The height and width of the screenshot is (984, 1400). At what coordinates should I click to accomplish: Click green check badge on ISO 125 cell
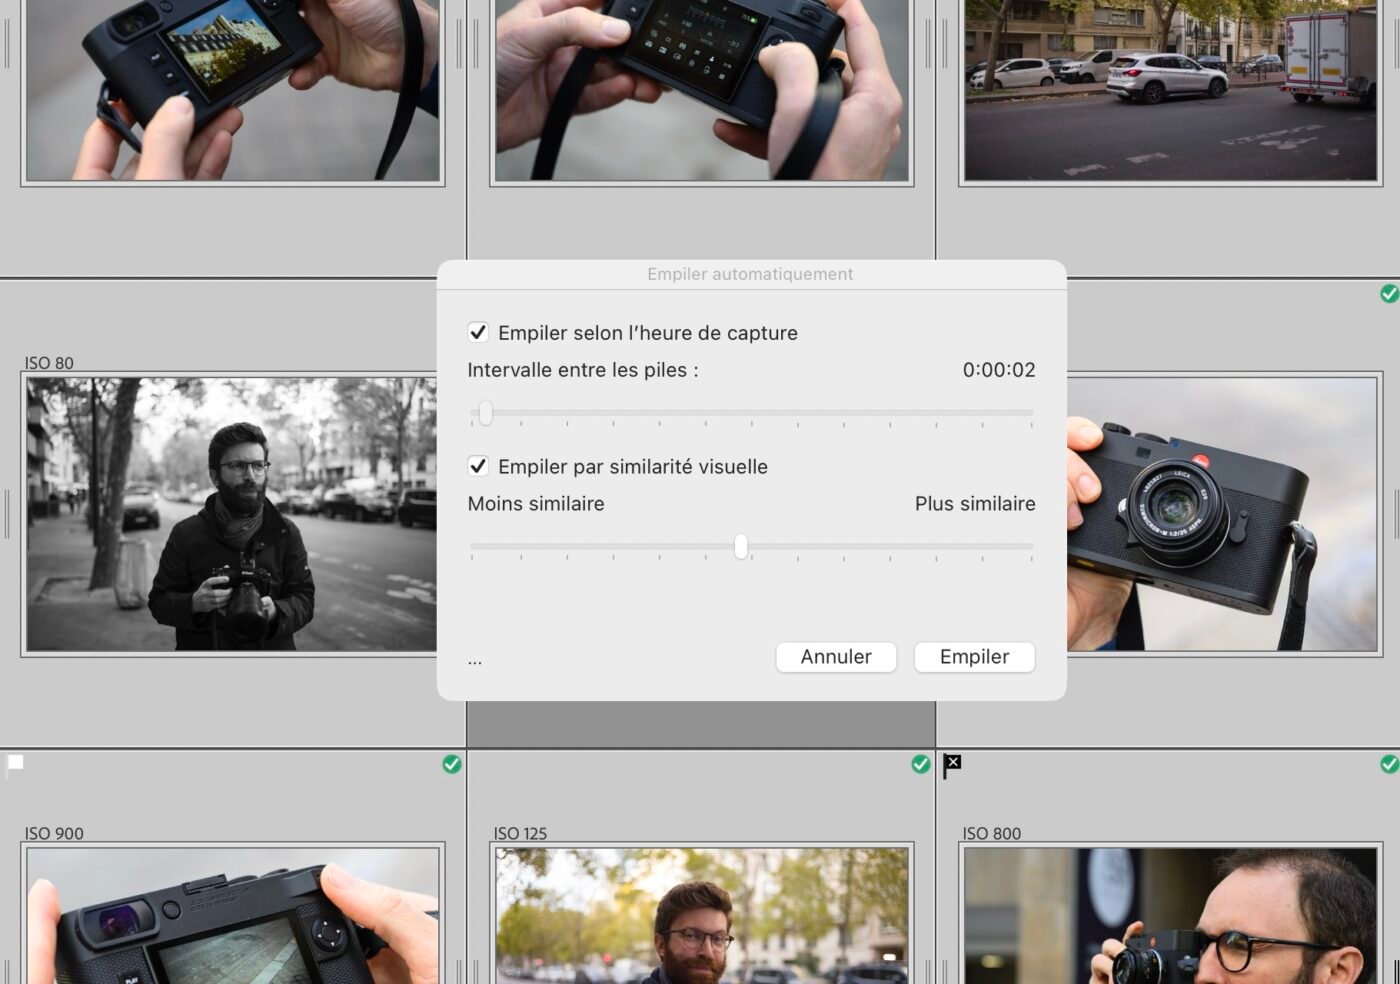pos(921,764)
